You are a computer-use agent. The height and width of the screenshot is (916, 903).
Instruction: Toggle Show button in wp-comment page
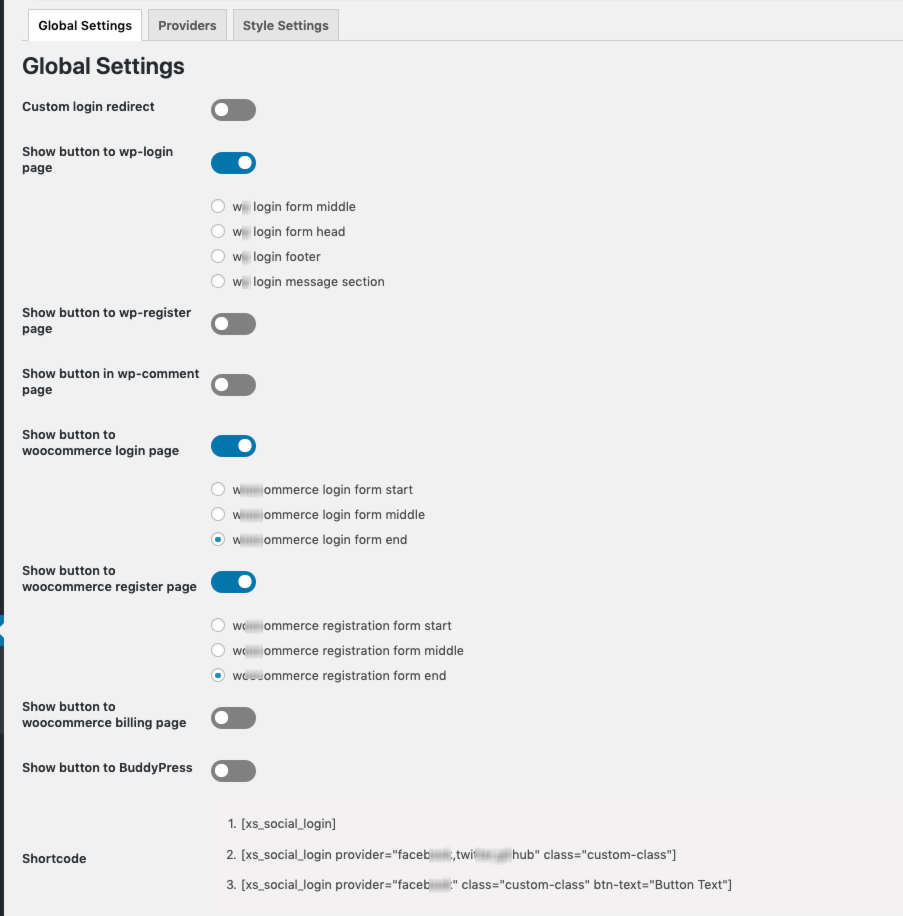[233, 385]
